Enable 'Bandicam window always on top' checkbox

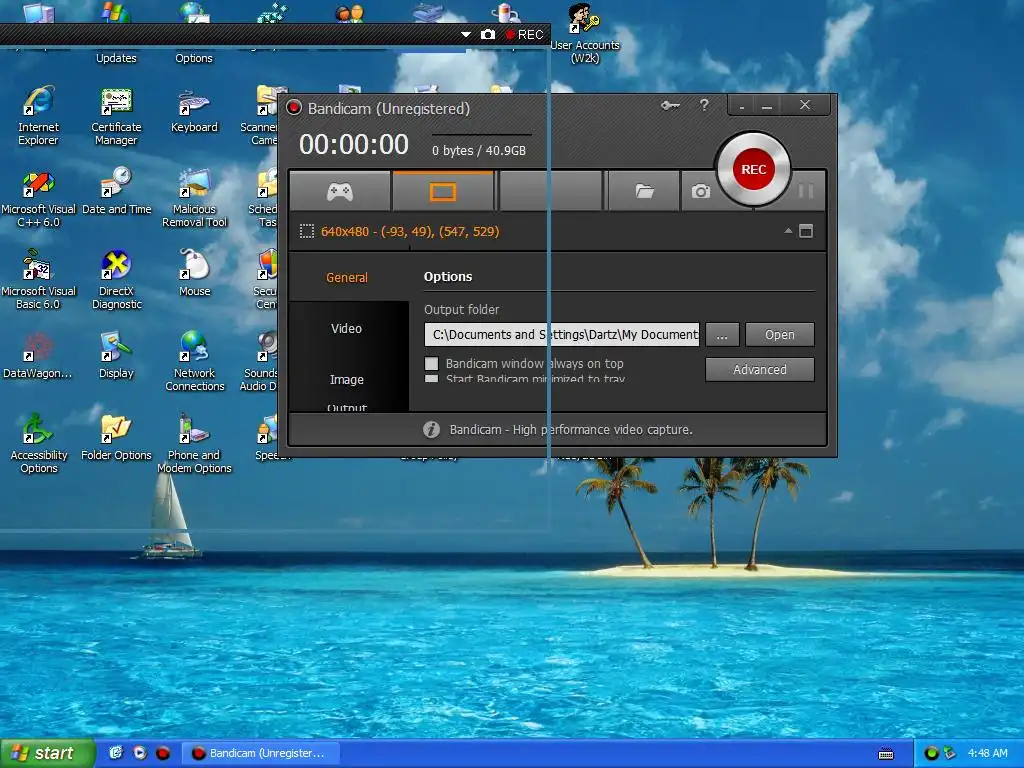point(432,364)
